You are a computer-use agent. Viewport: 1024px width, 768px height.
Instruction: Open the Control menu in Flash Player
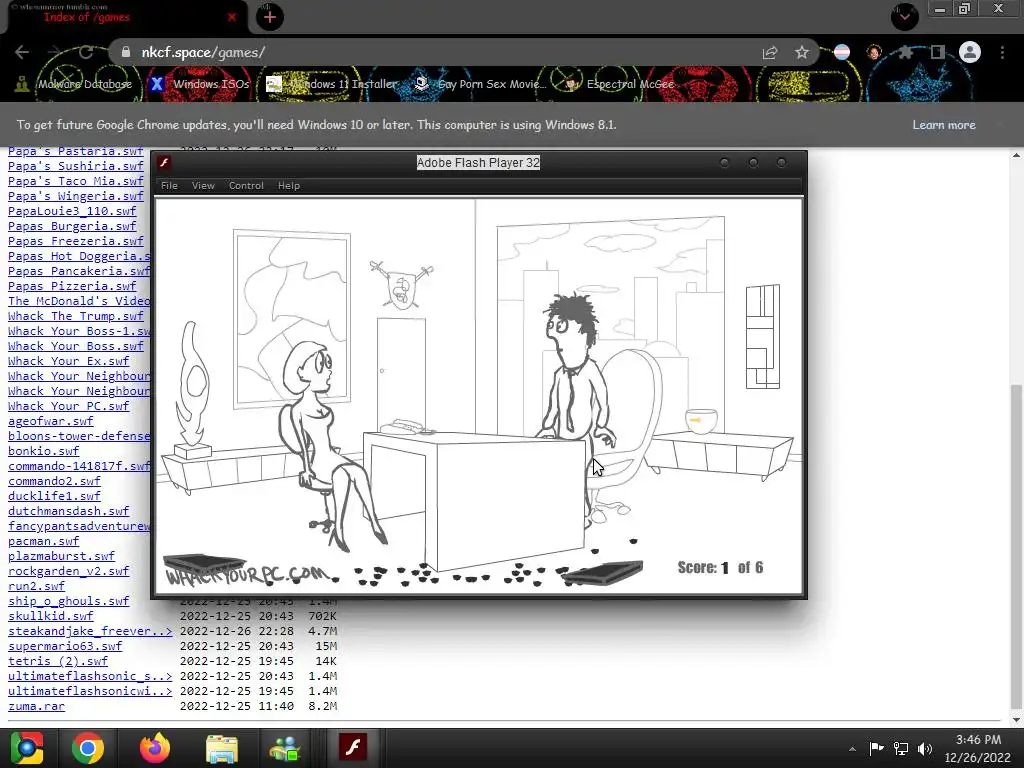(246, 185)
